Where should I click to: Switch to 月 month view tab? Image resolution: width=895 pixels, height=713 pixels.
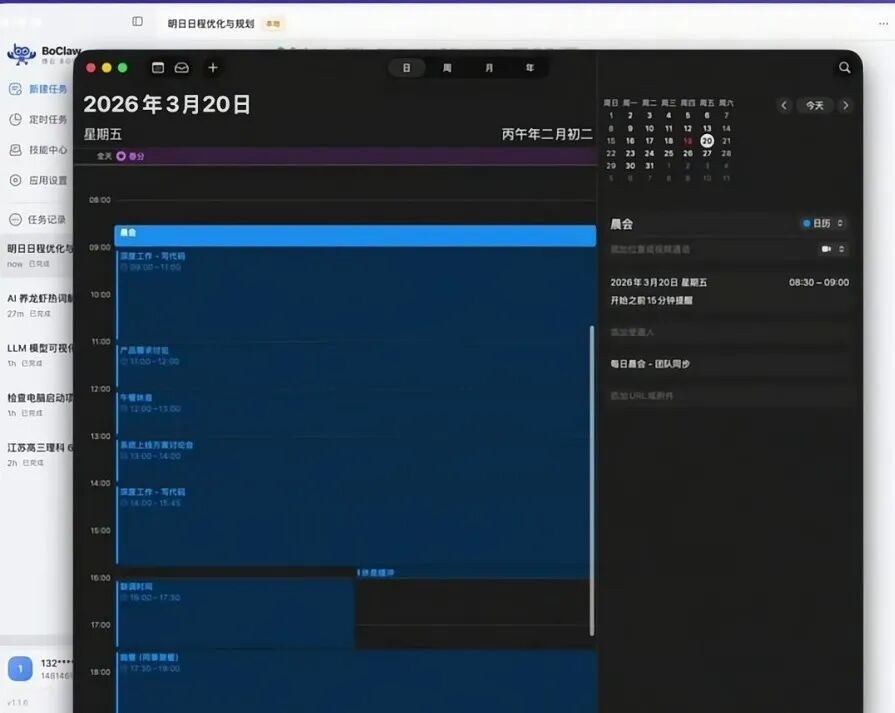click(488, 68)
